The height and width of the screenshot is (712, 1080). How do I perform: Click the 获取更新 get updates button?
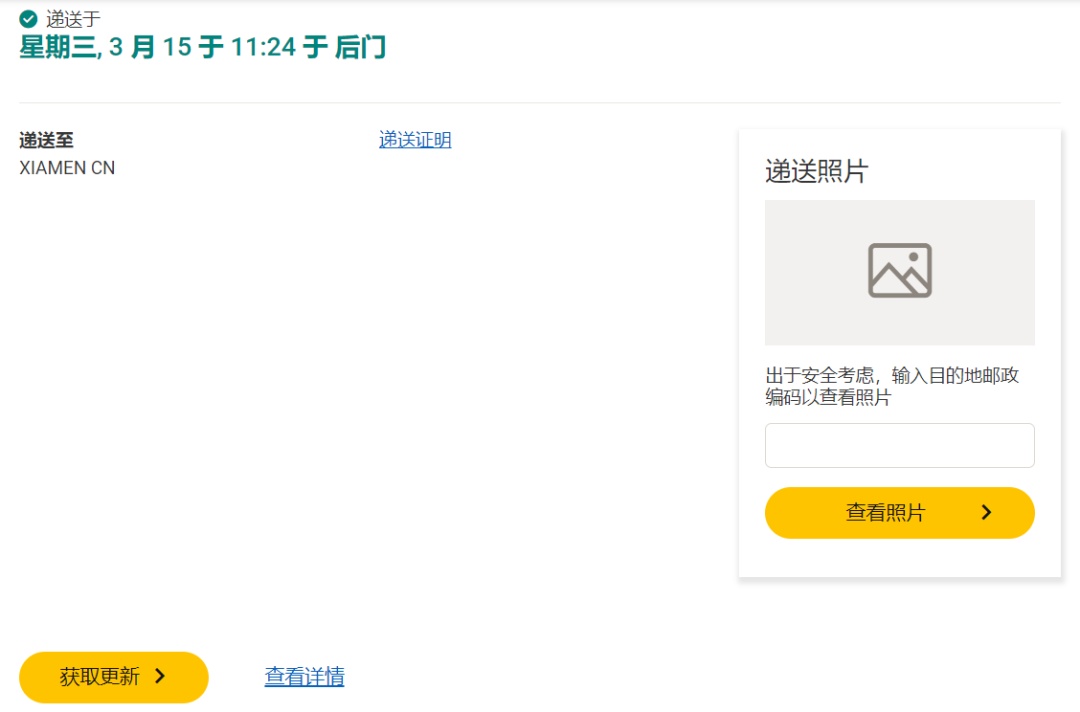pyautogui.click(x=113, y=677)
